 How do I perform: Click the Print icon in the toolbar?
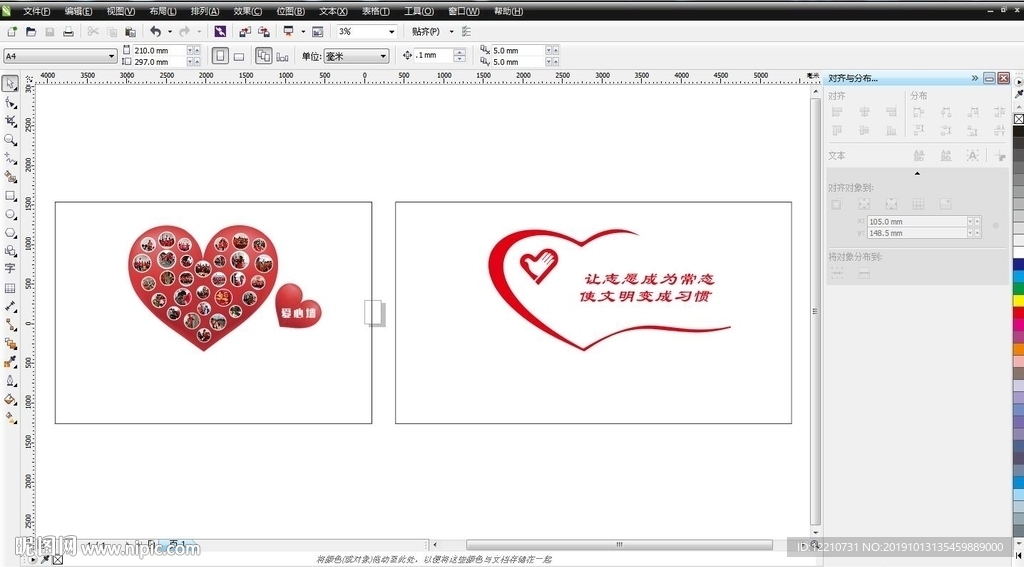(68, 32)
